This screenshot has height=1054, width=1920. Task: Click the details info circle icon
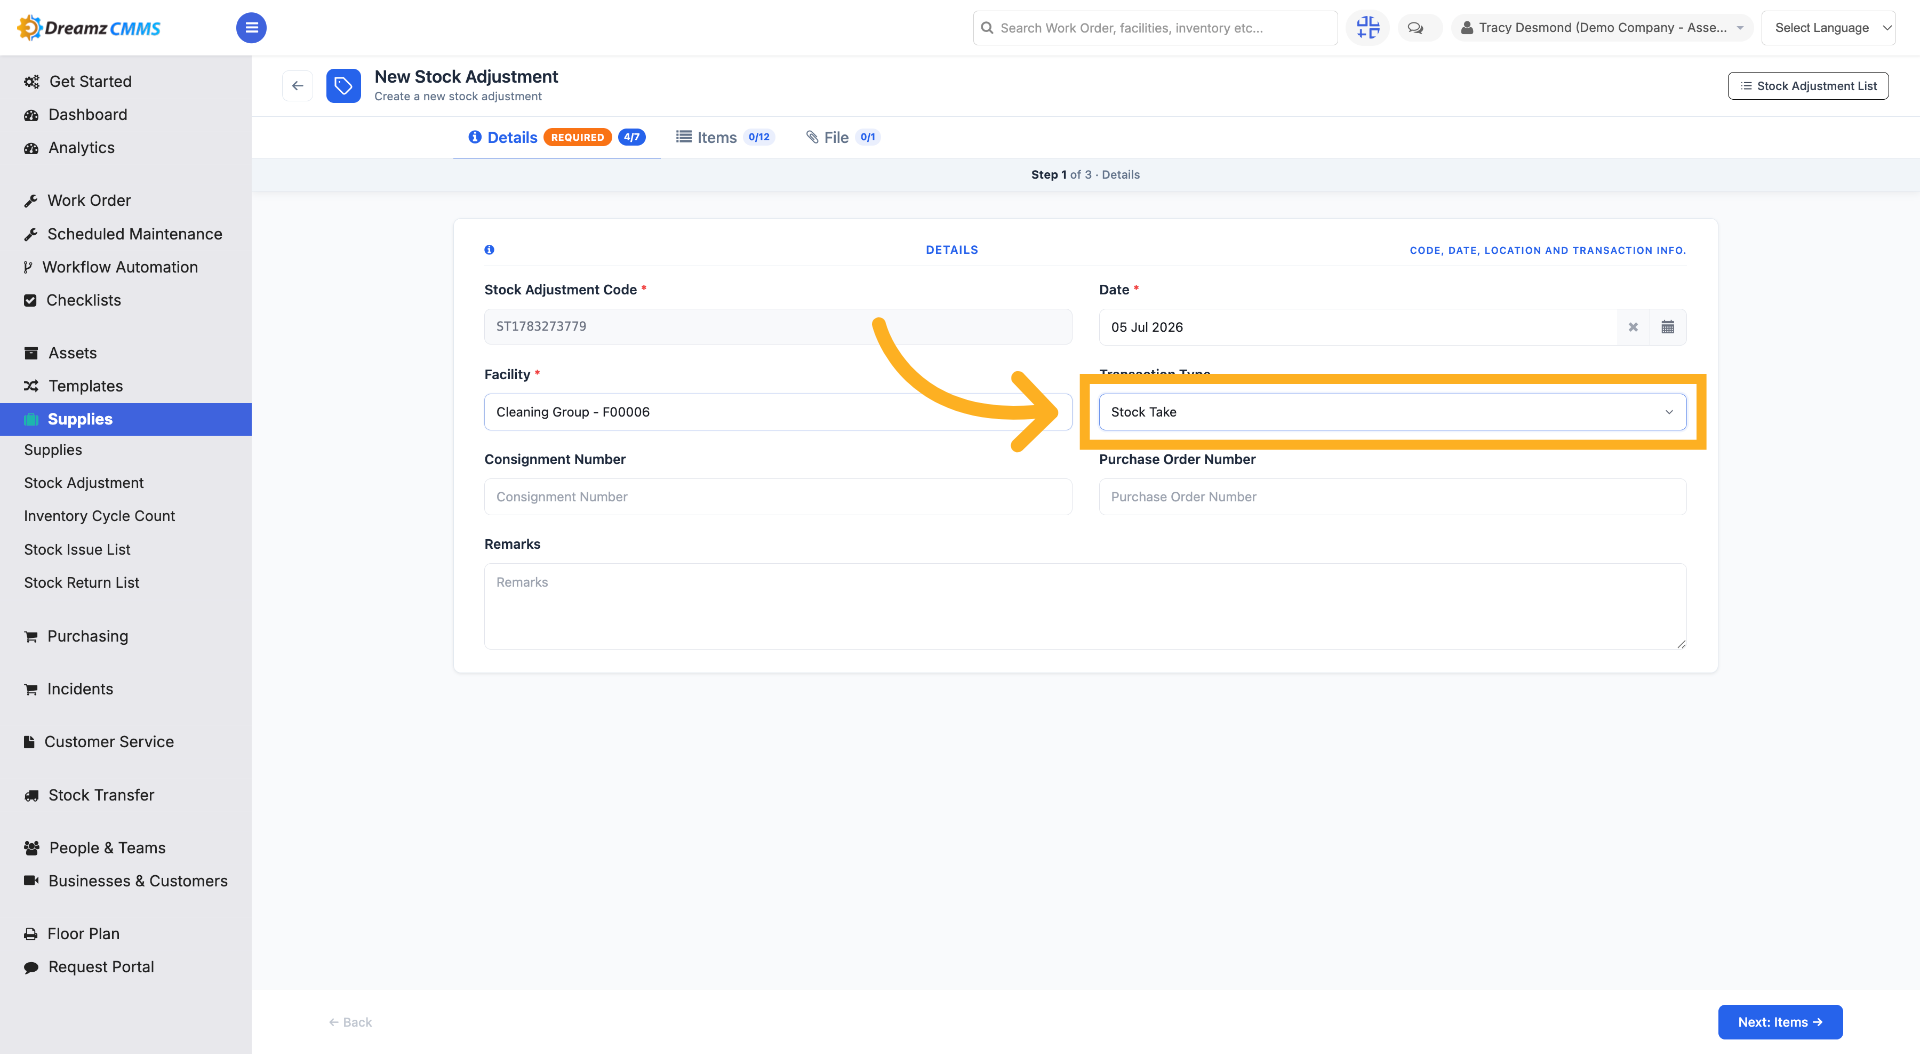[x=489, y=250]
